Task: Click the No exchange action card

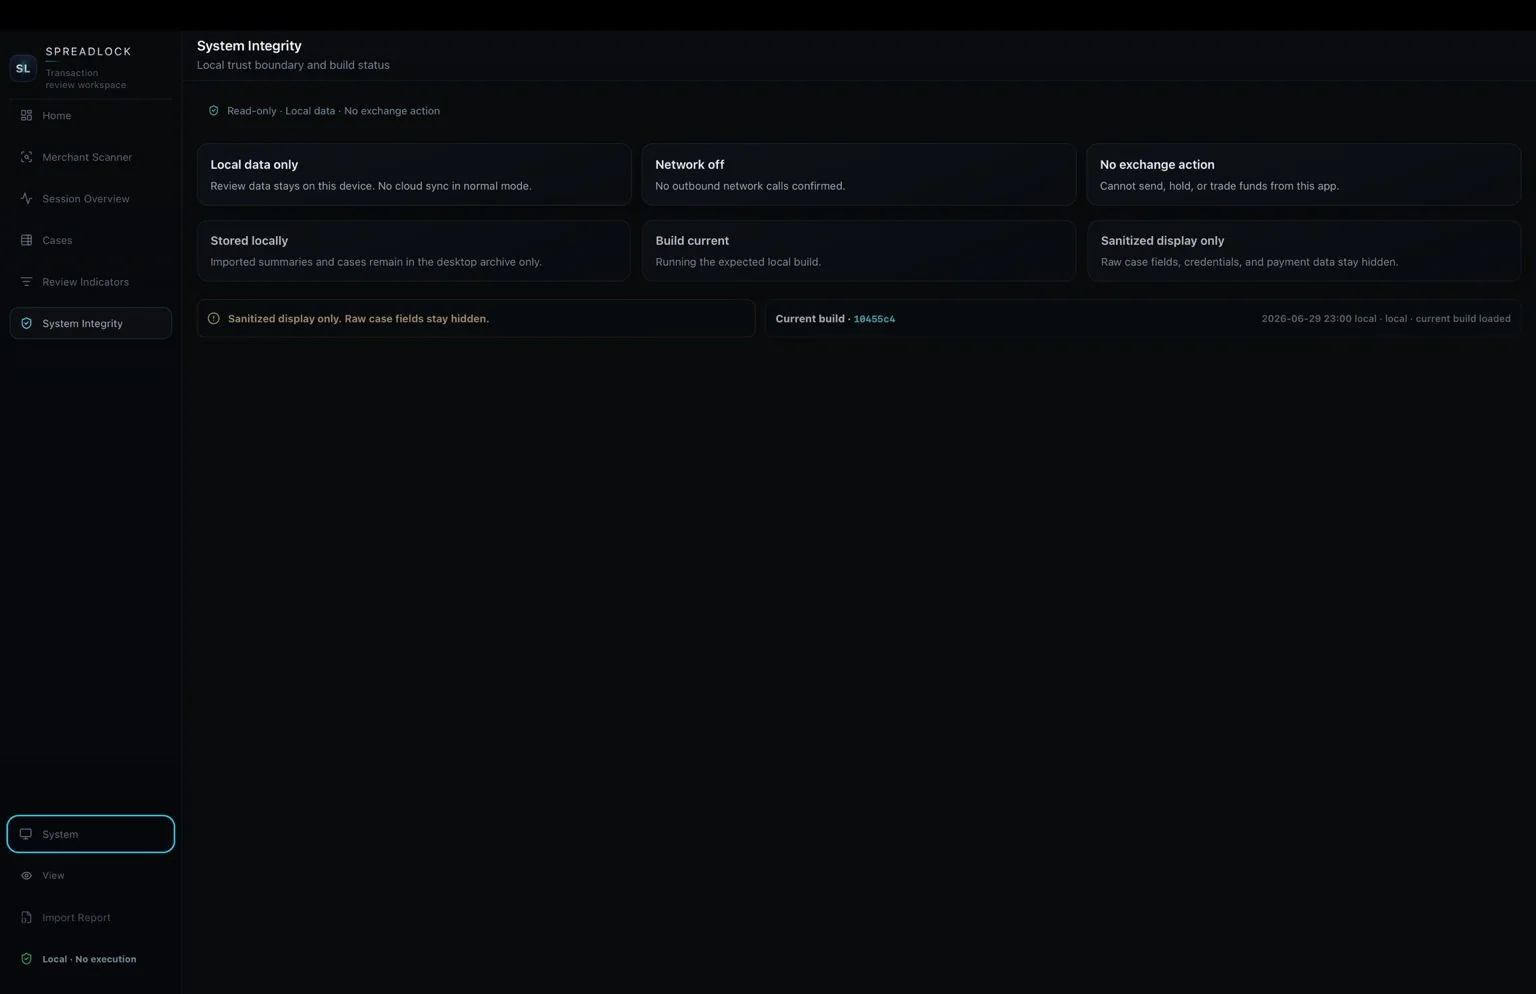Action: tap(1304, 174)
